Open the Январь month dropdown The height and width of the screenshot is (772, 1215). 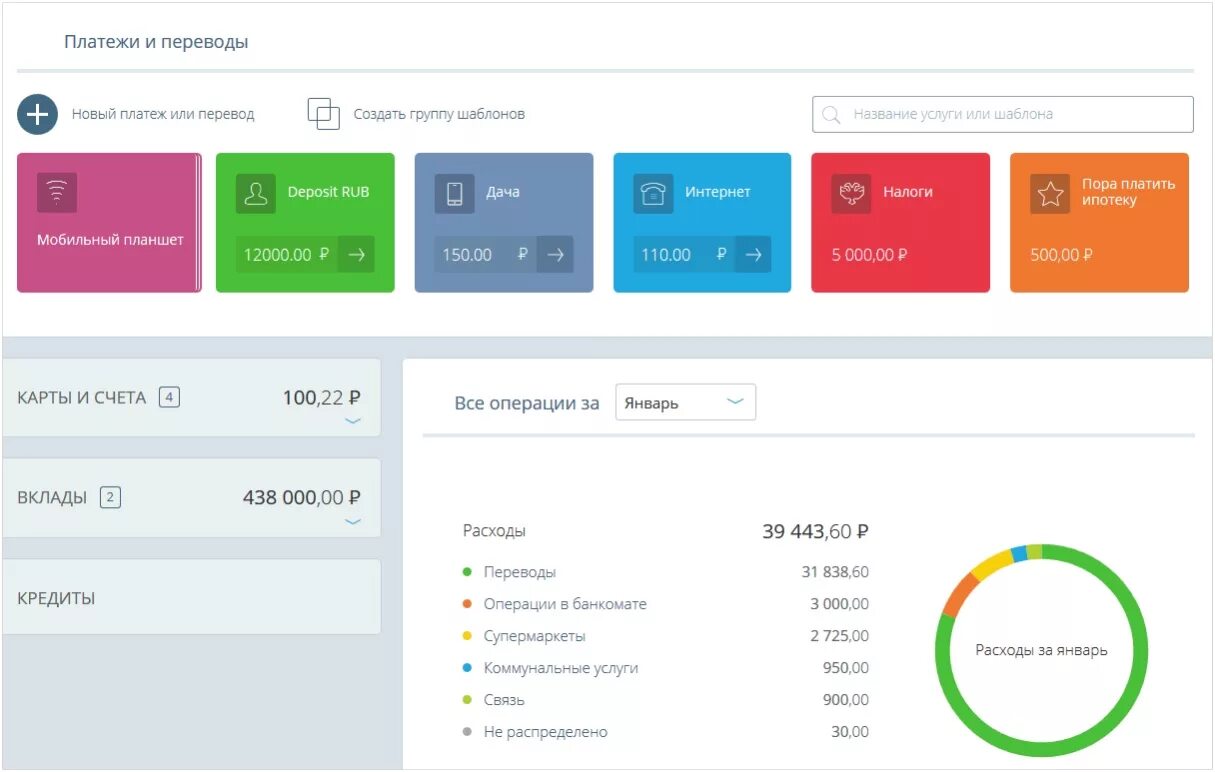pos(685,402)
